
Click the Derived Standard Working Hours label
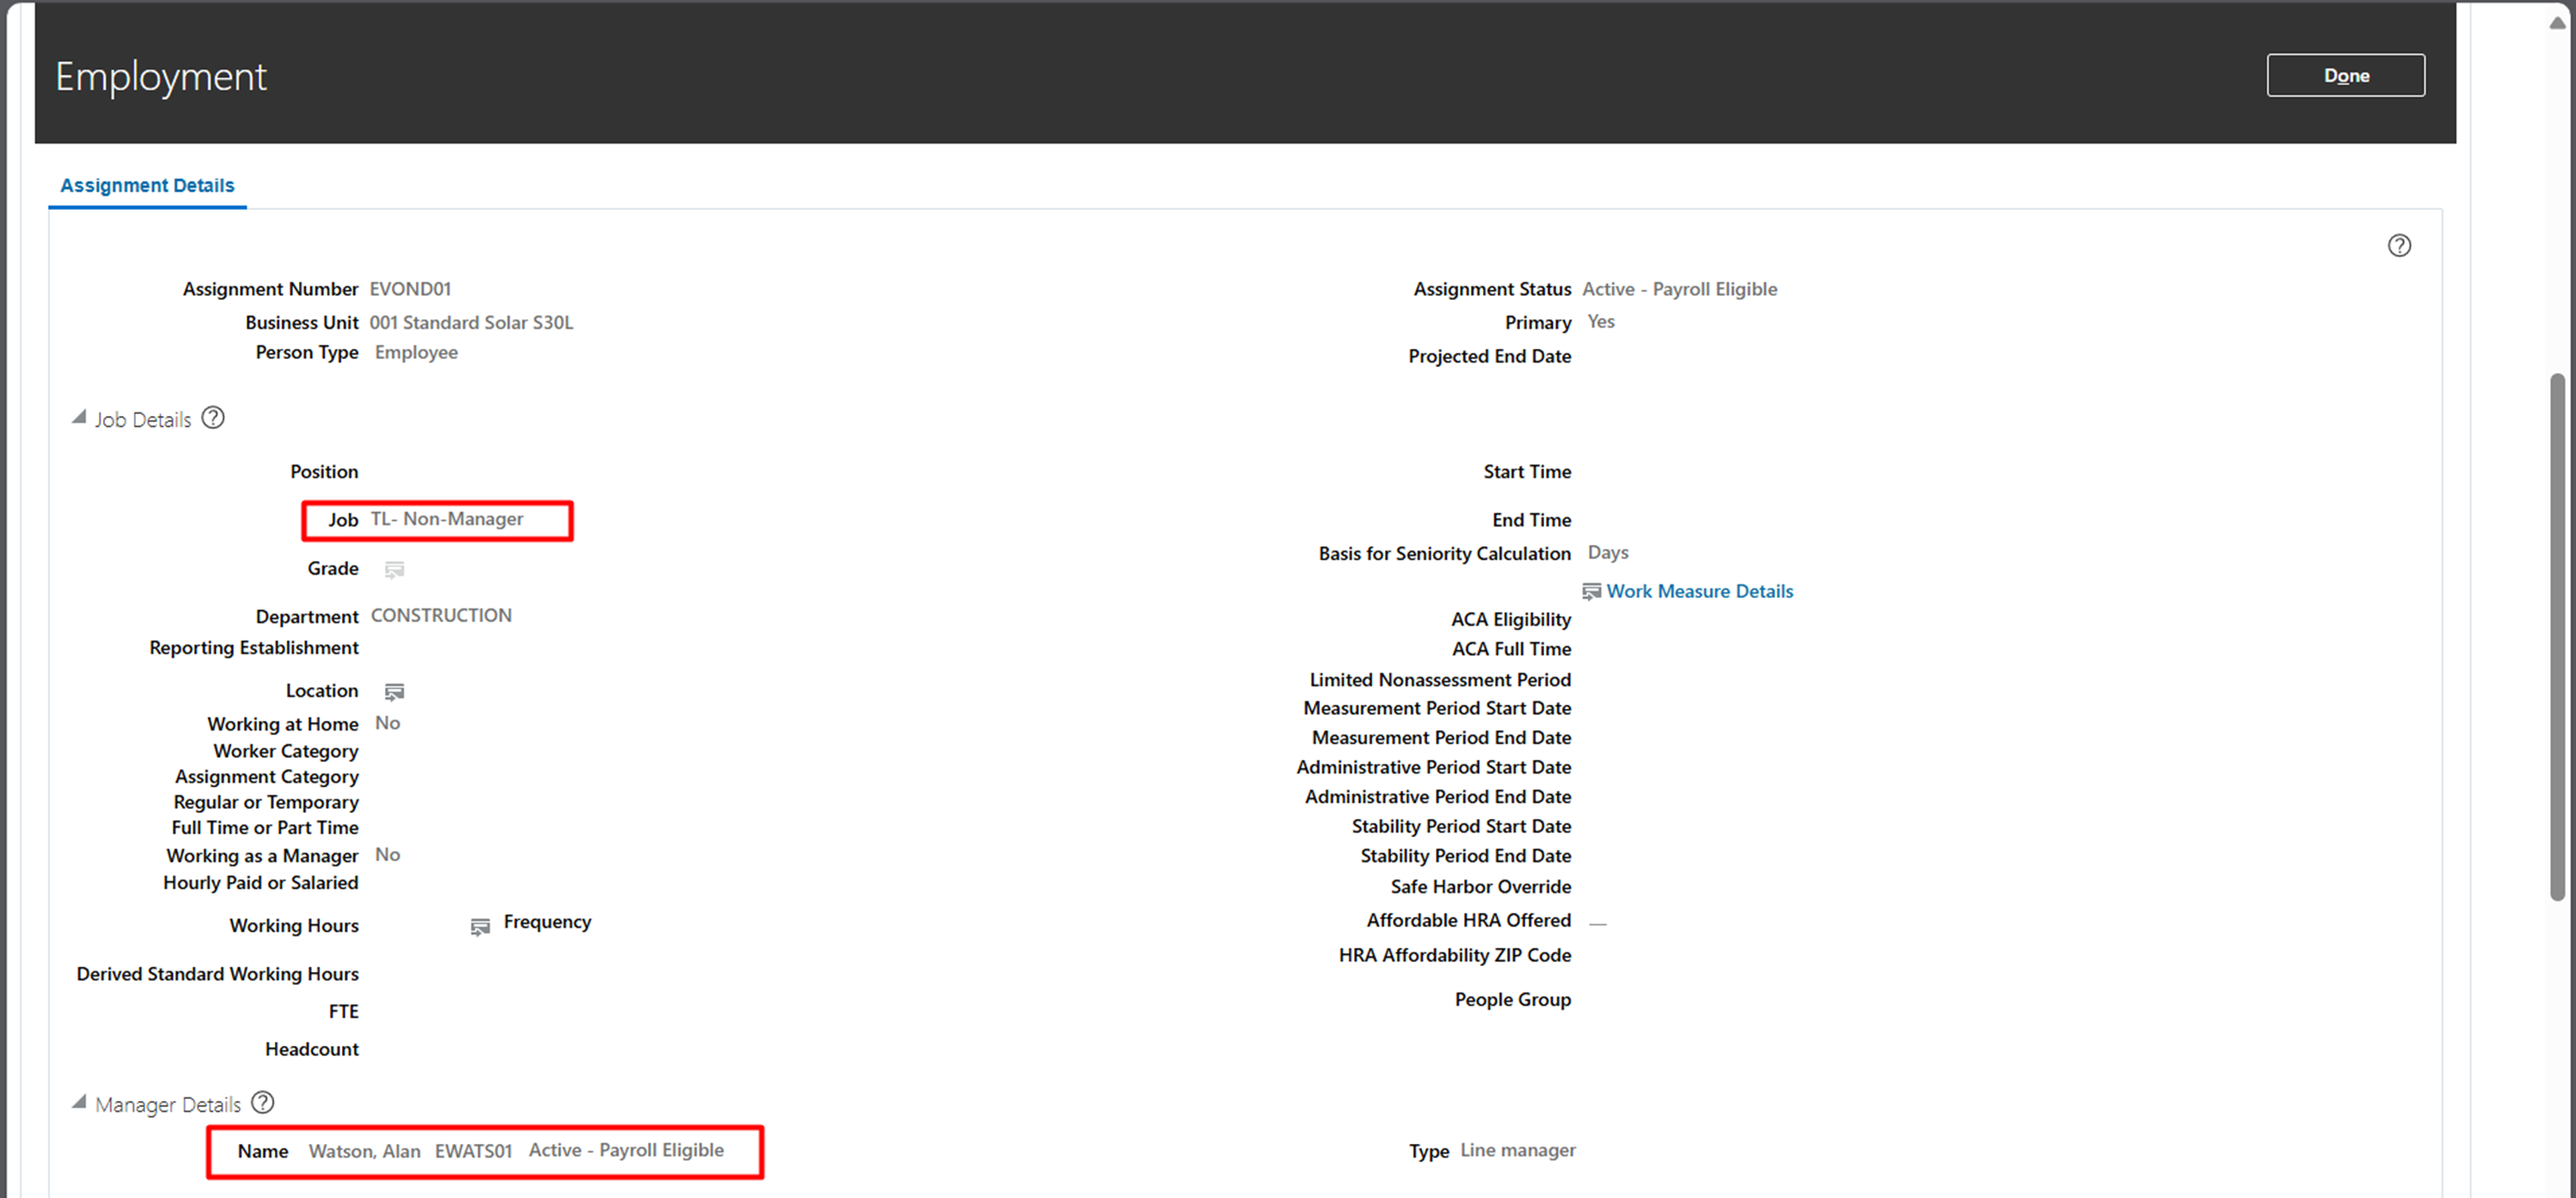pyautogui.click(x=217, y=974)
